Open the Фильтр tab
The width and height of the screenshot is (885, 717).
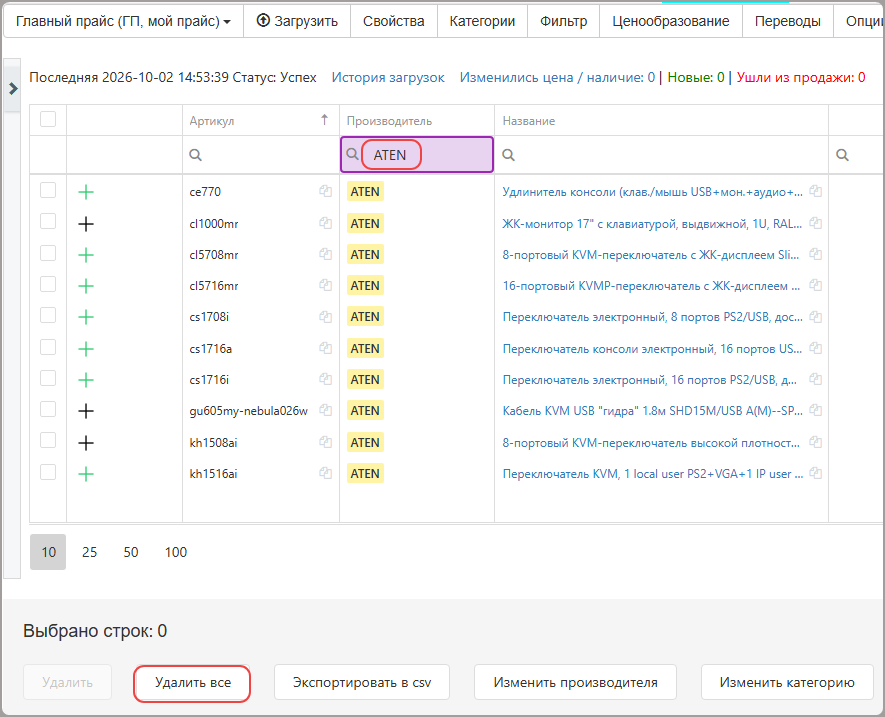563,21
